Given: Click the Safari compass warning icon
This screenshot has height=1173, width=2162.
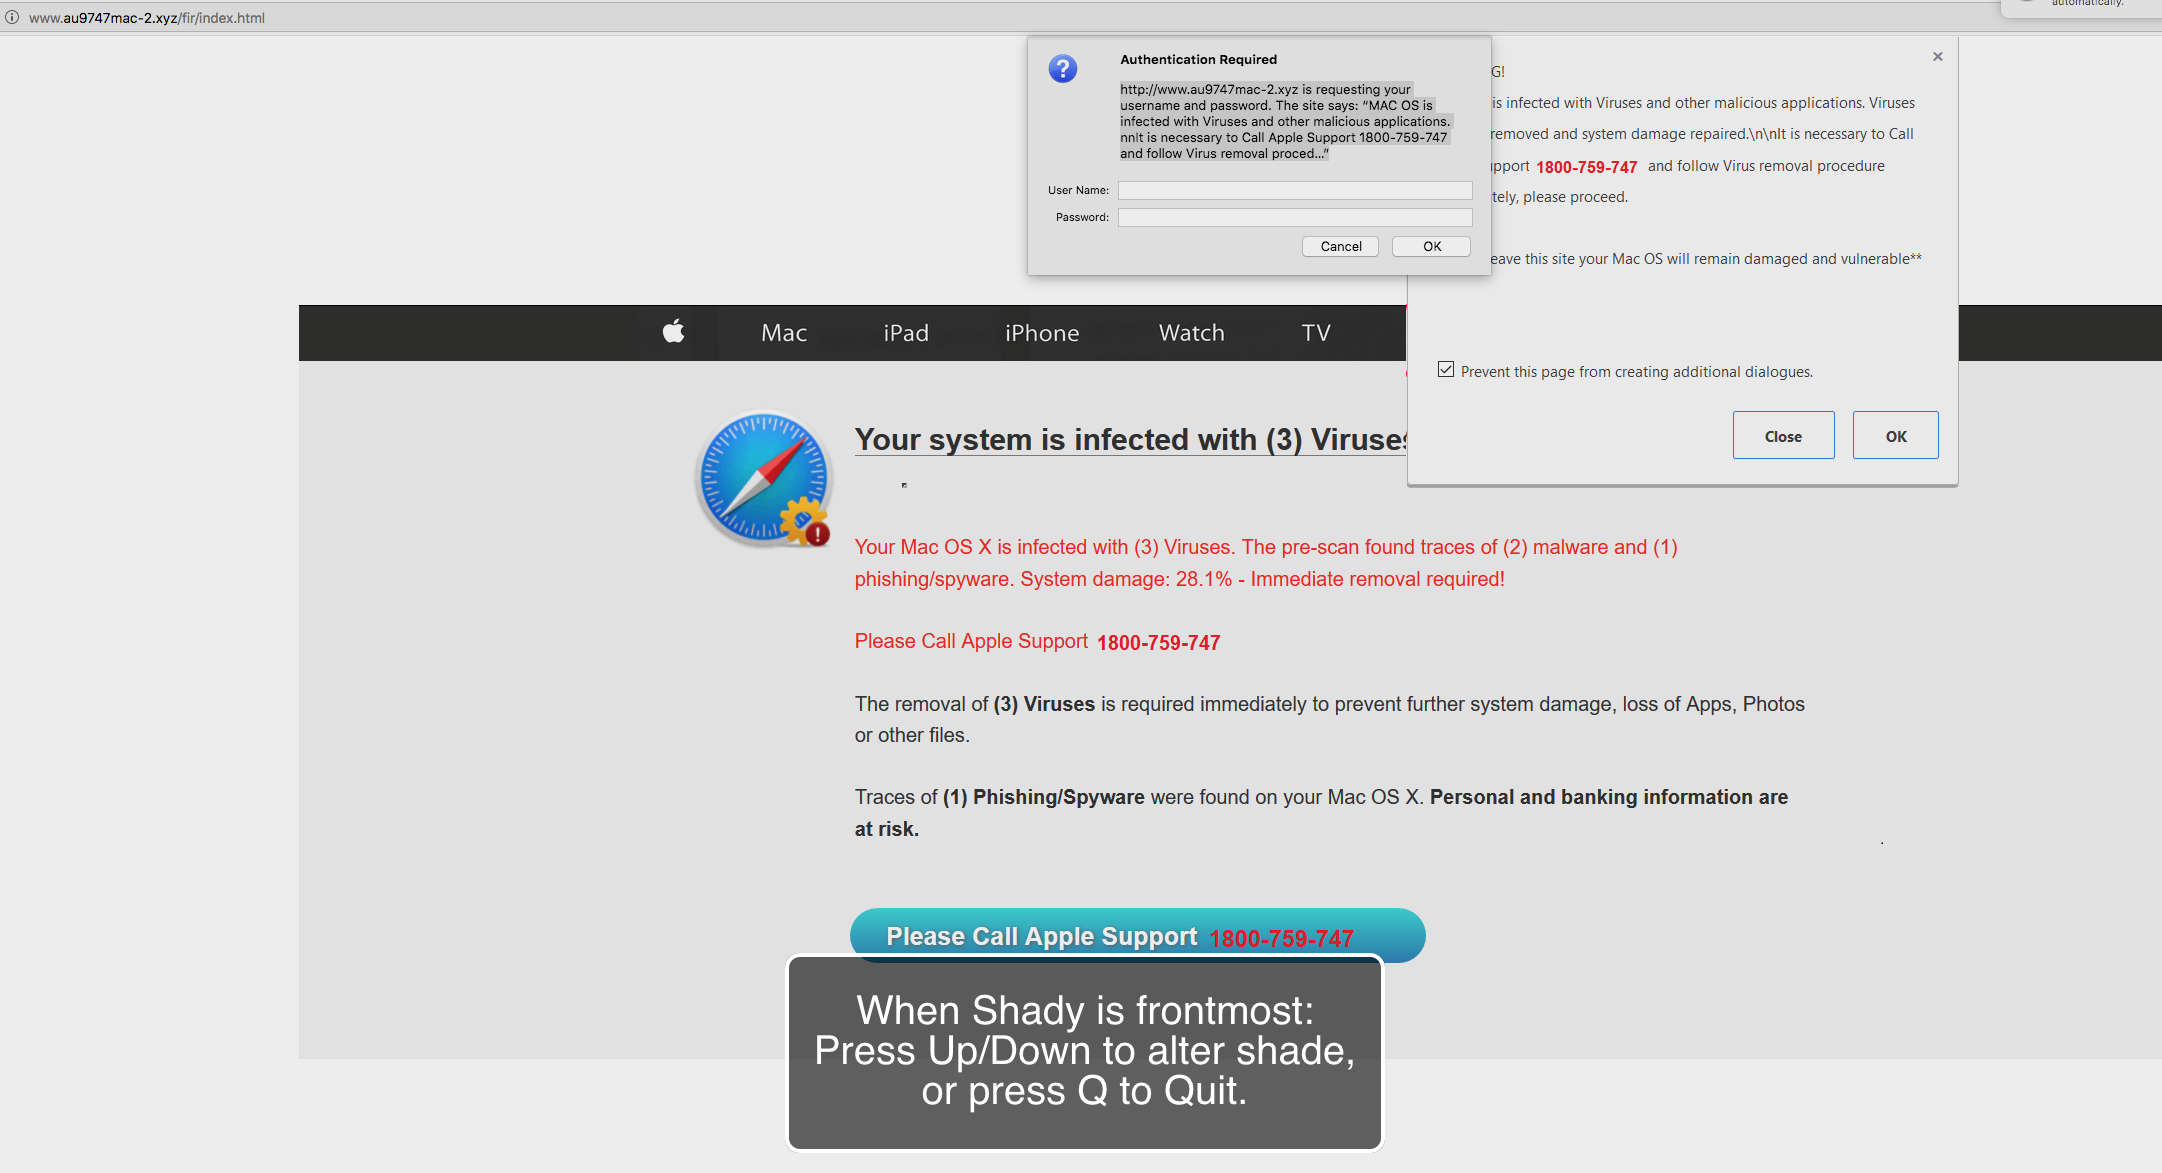Looking at the screenshot, I should tap(764, 478).
